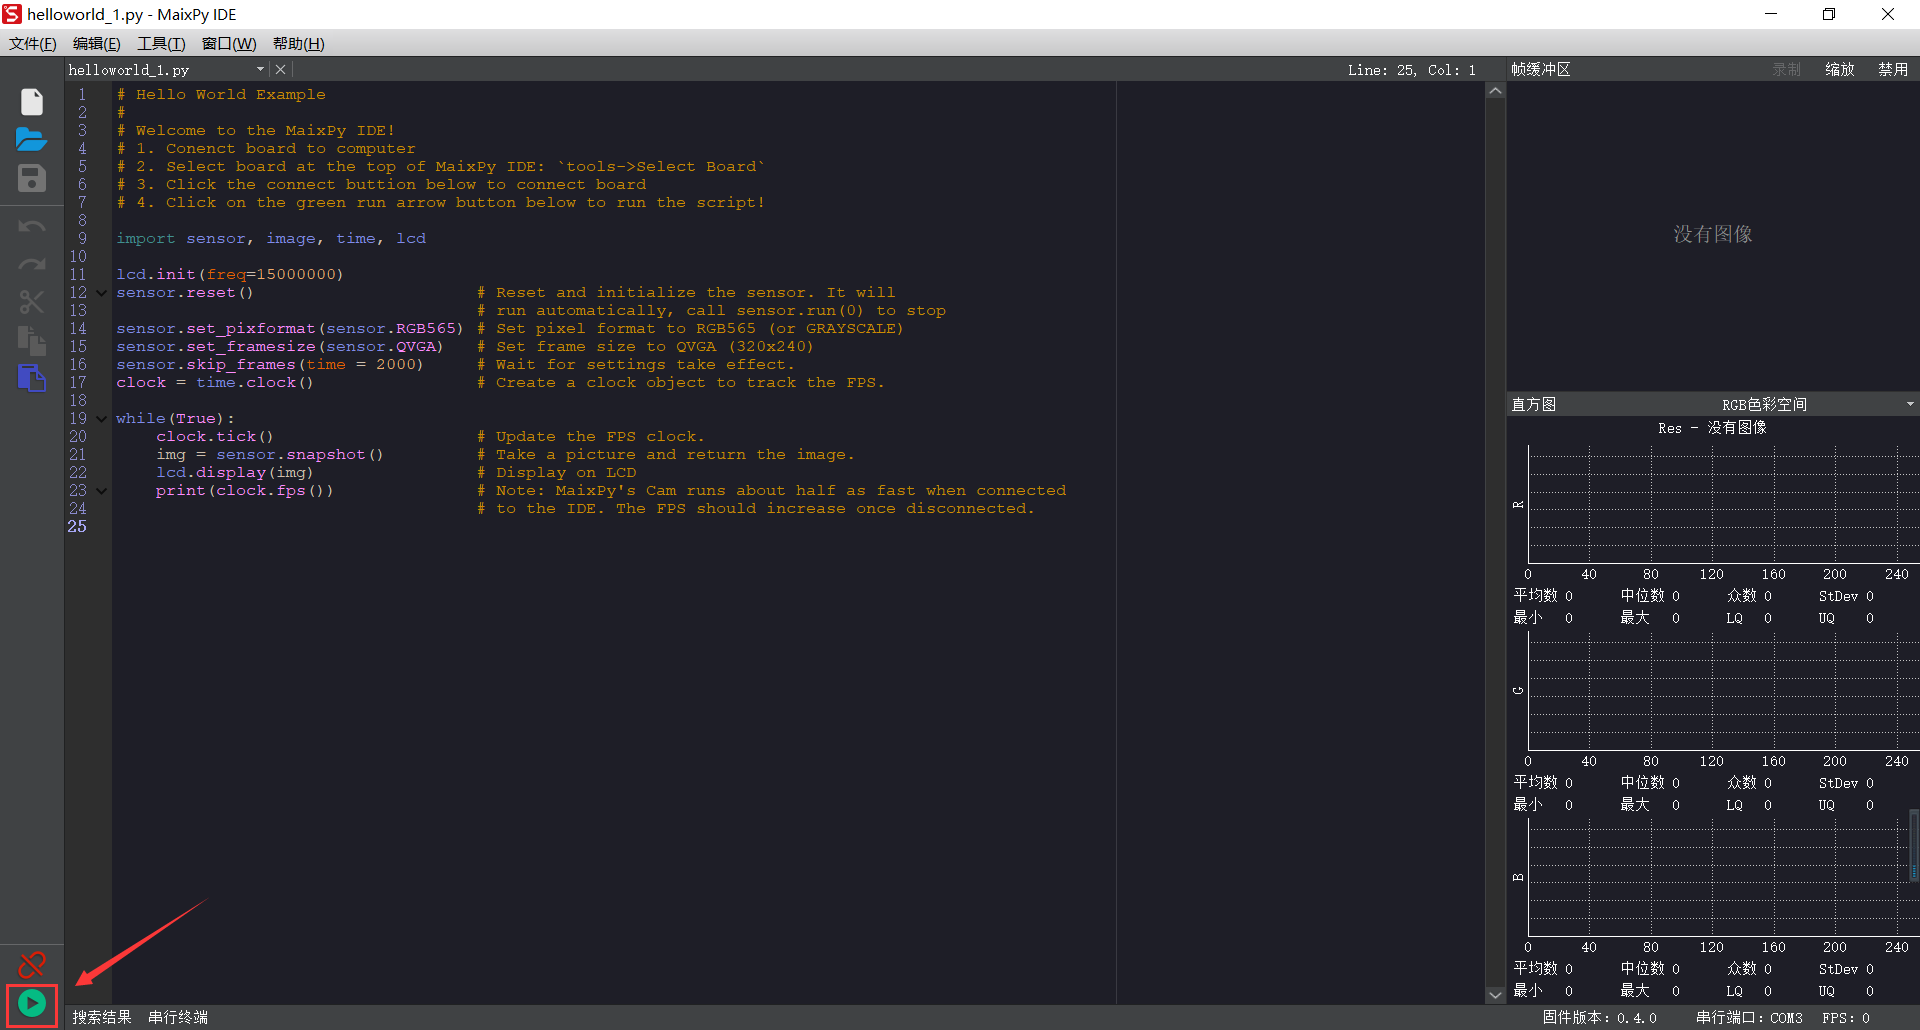Click the 'lcd.display(img)' code line

[235, 473]
